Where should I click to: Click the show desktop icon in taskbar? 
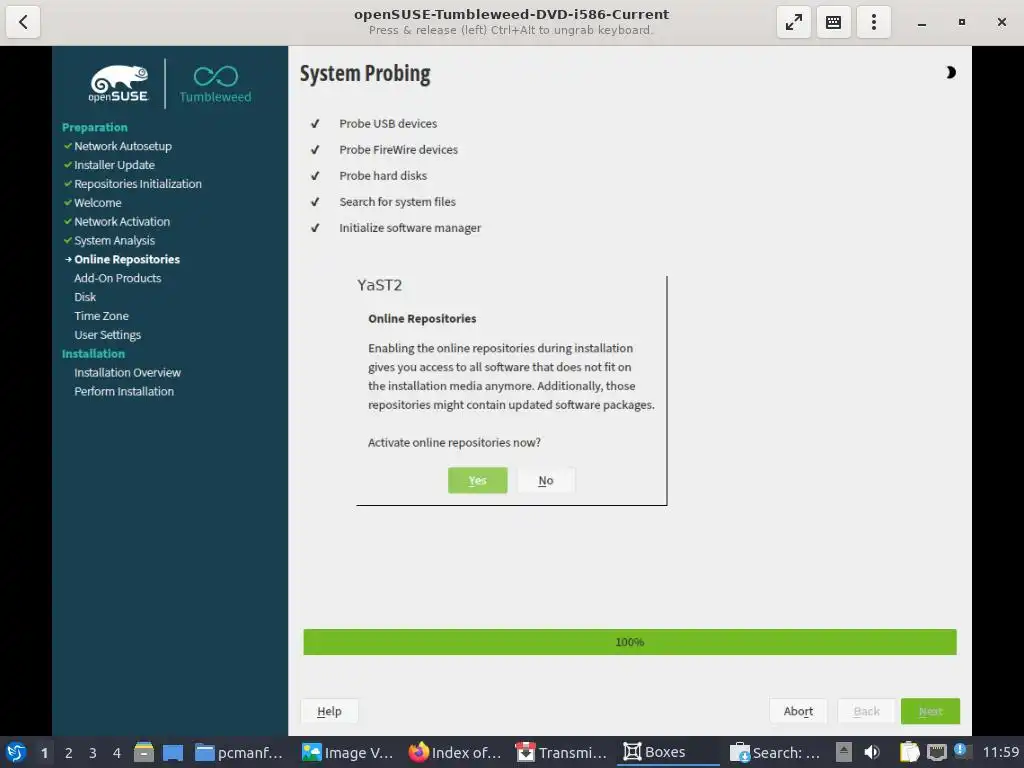coord(173,752)
